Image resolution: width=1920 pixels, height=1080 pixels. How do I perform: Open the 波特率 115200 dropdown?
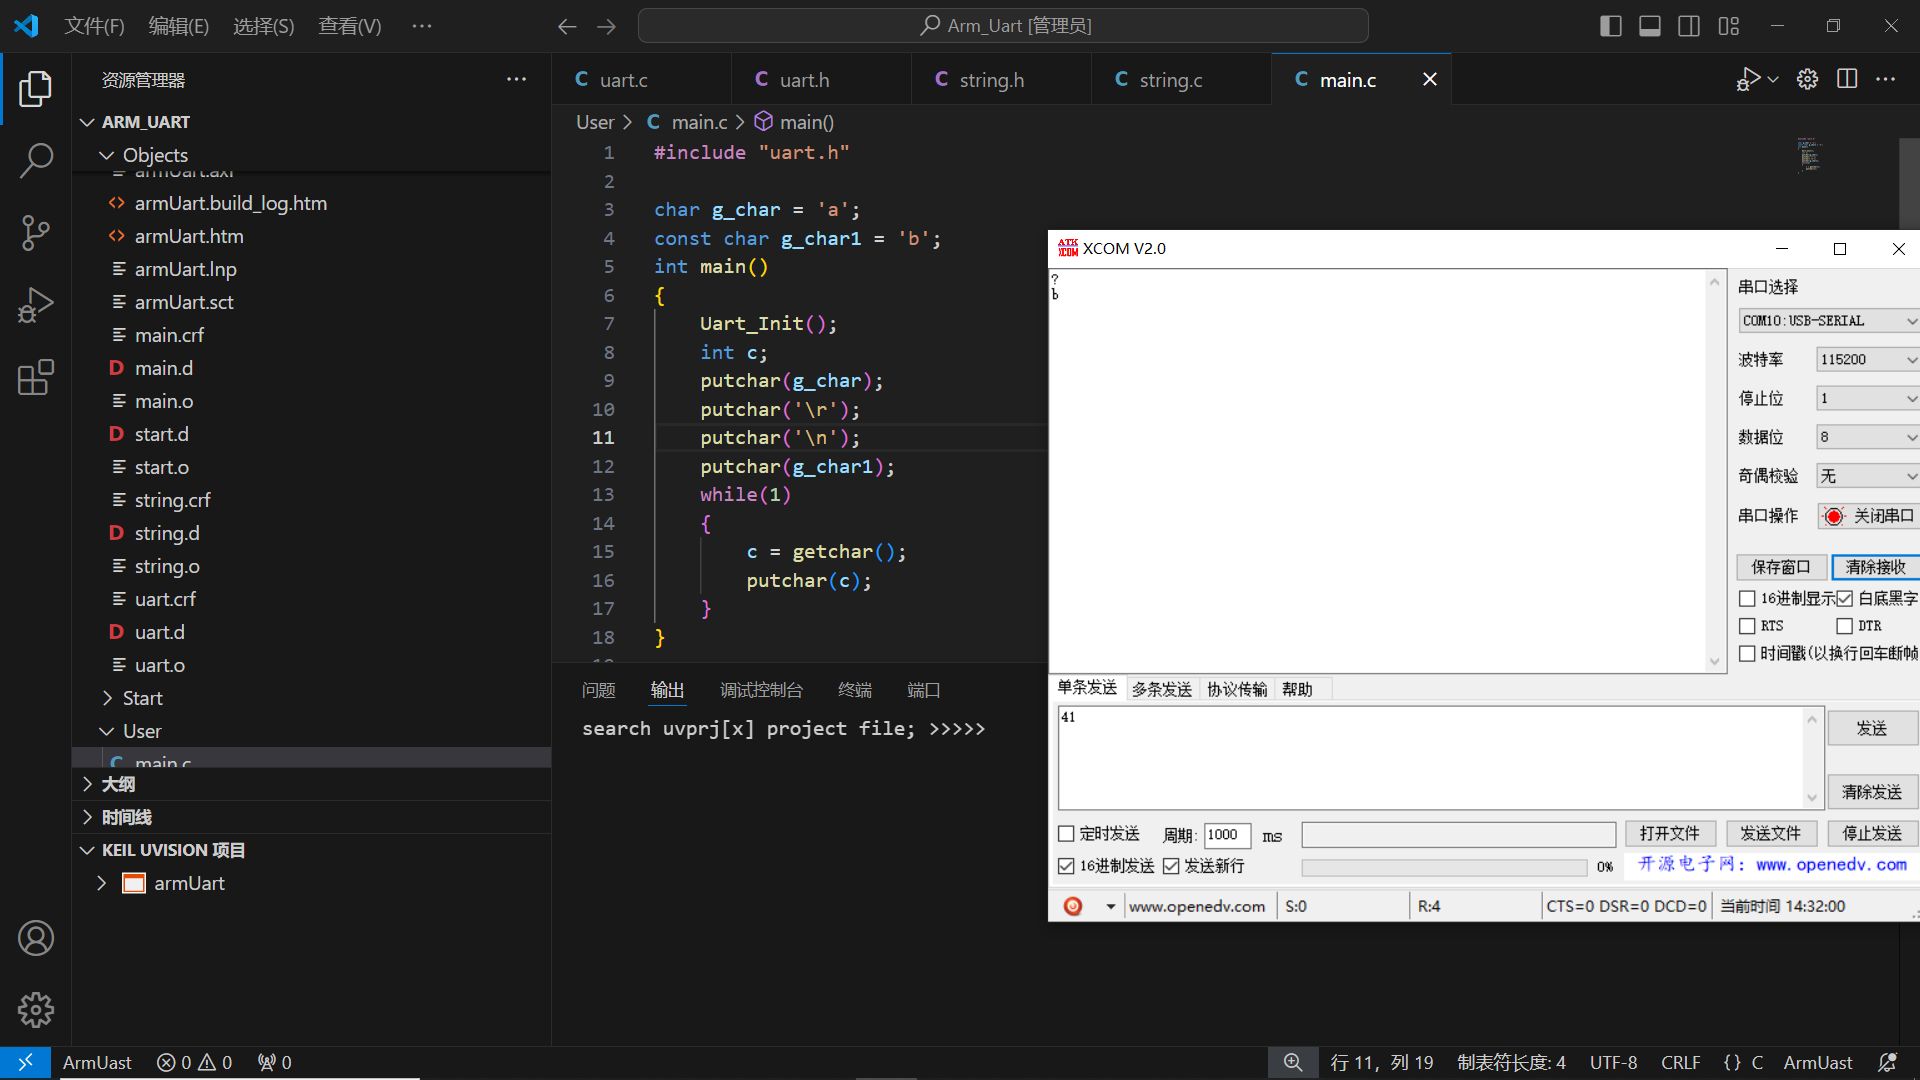coord(1866,359)
